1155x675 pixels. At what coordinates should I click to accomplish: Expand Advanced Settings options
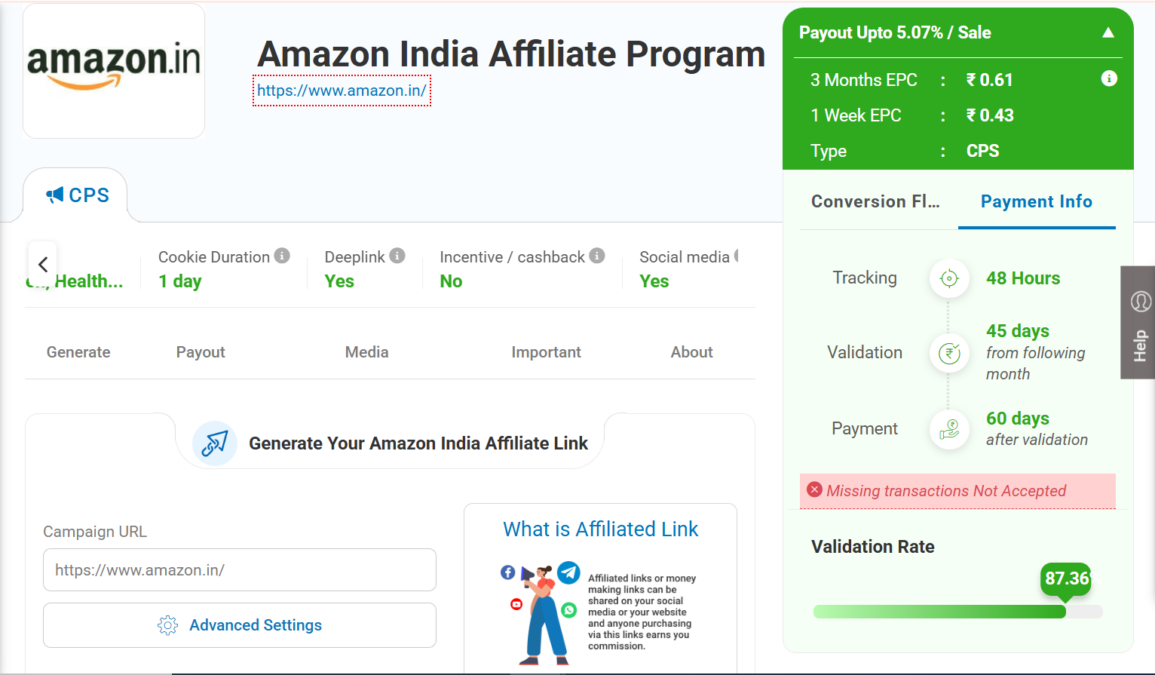(x=240, y=625)
